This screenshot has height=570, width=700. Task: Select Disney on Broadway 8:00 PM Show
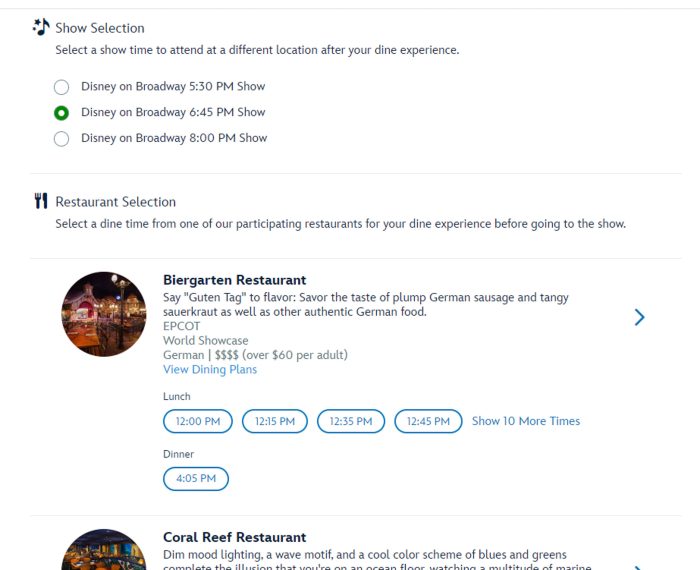click(x=62, y=139)
